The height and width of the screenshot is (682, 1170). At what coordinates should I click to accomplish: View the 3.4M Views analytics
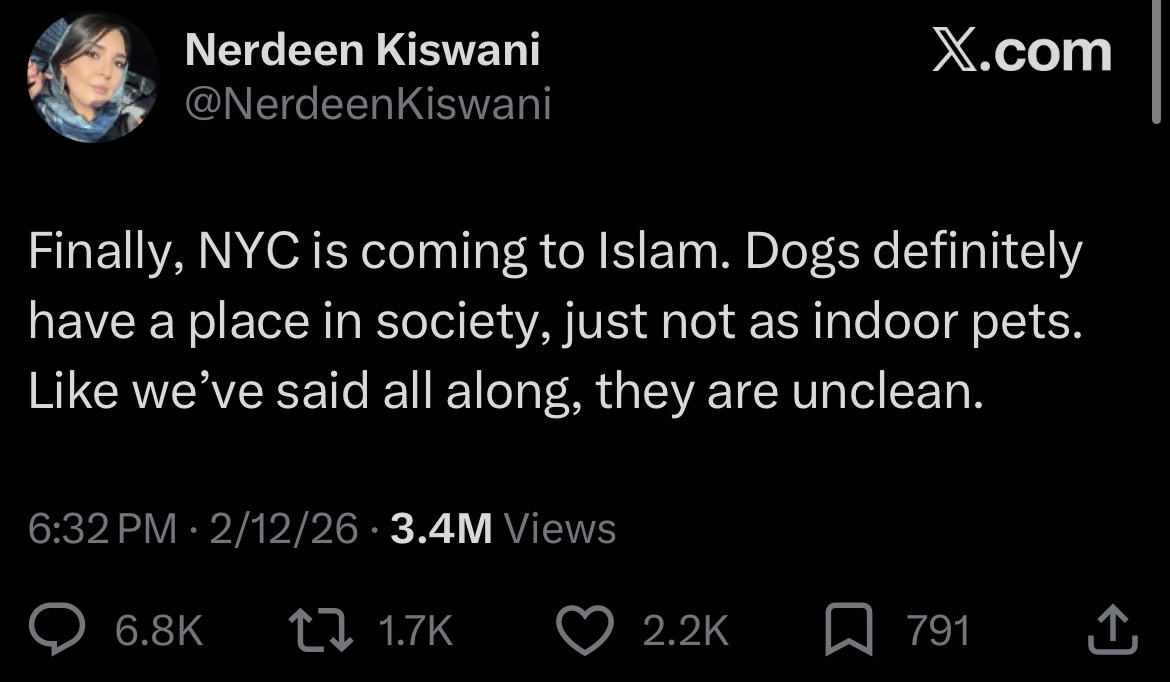pos(503,528)
